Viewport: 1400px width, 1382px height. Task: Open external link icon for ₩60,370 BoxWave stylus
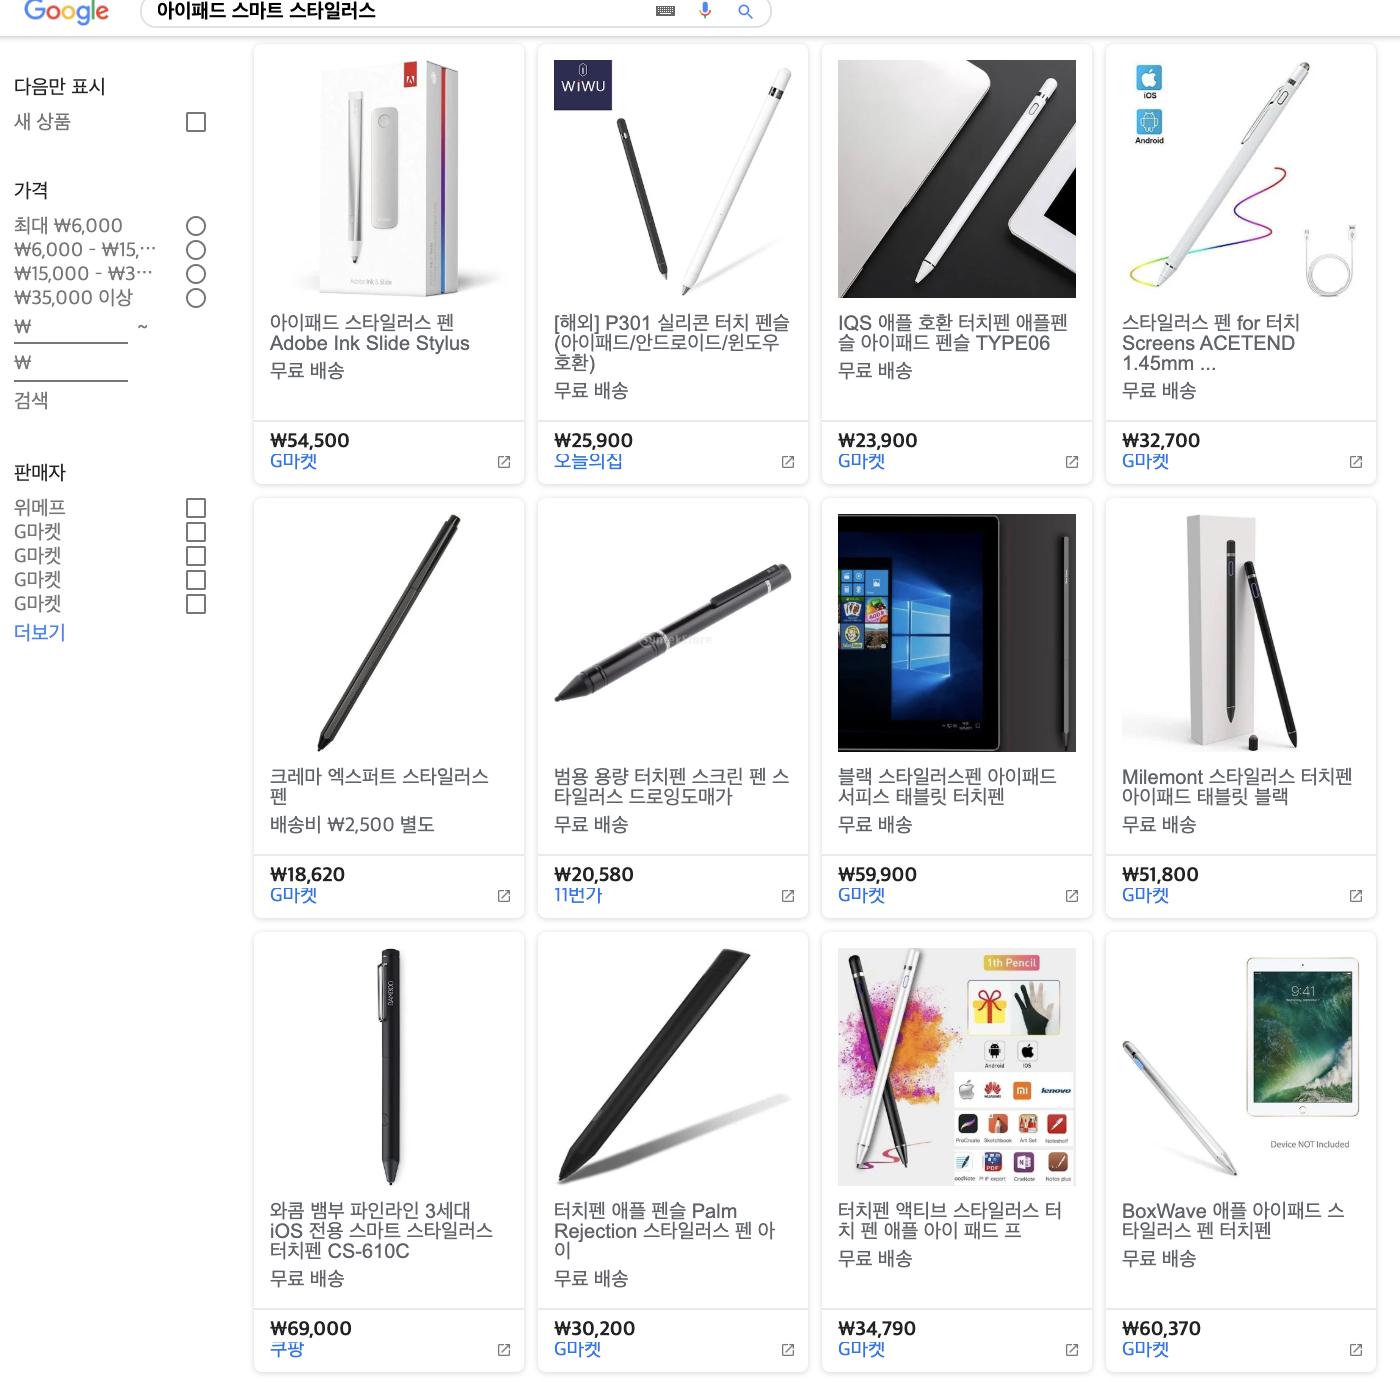(x=1356, y=1350)
